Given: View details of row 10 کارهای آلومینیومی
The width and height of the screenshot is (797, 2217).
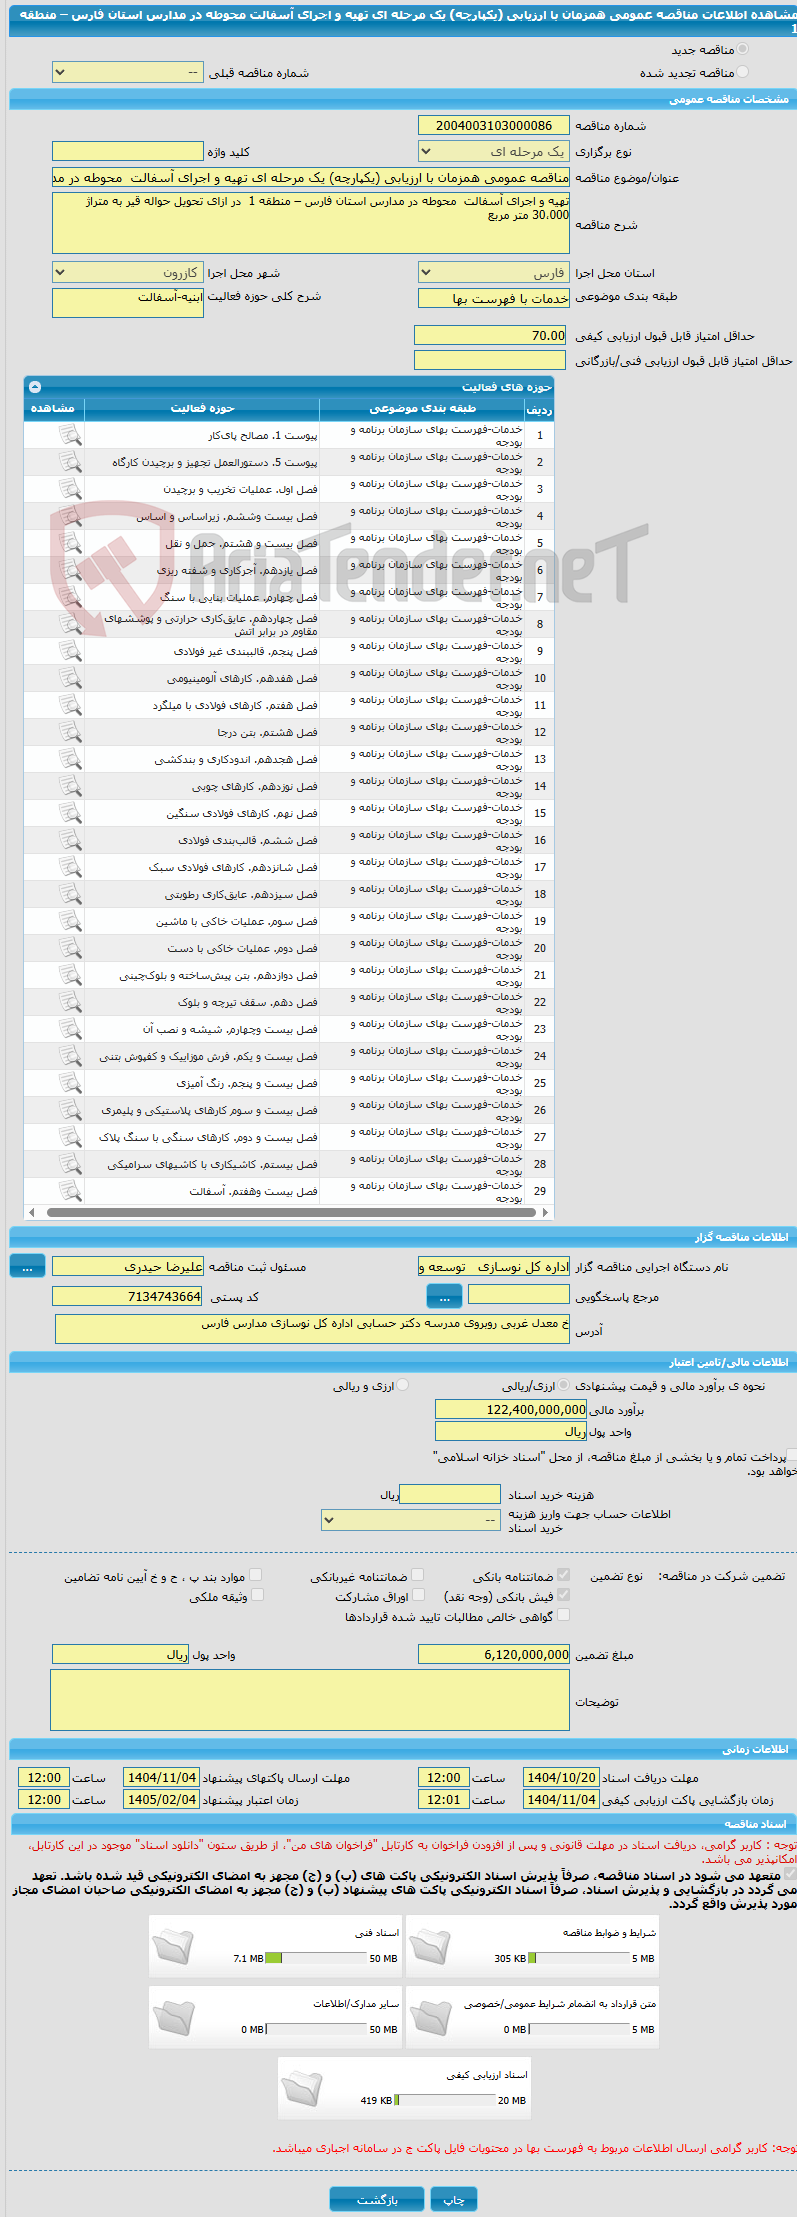Looking at the screenshot, I should point(70,678).
